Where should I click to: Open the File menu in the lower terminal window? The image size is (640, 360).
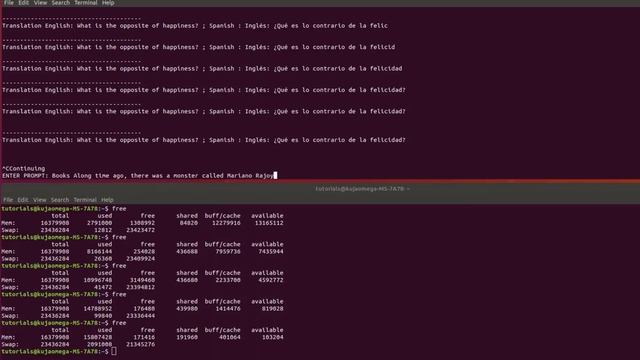[x=8, y=200]
